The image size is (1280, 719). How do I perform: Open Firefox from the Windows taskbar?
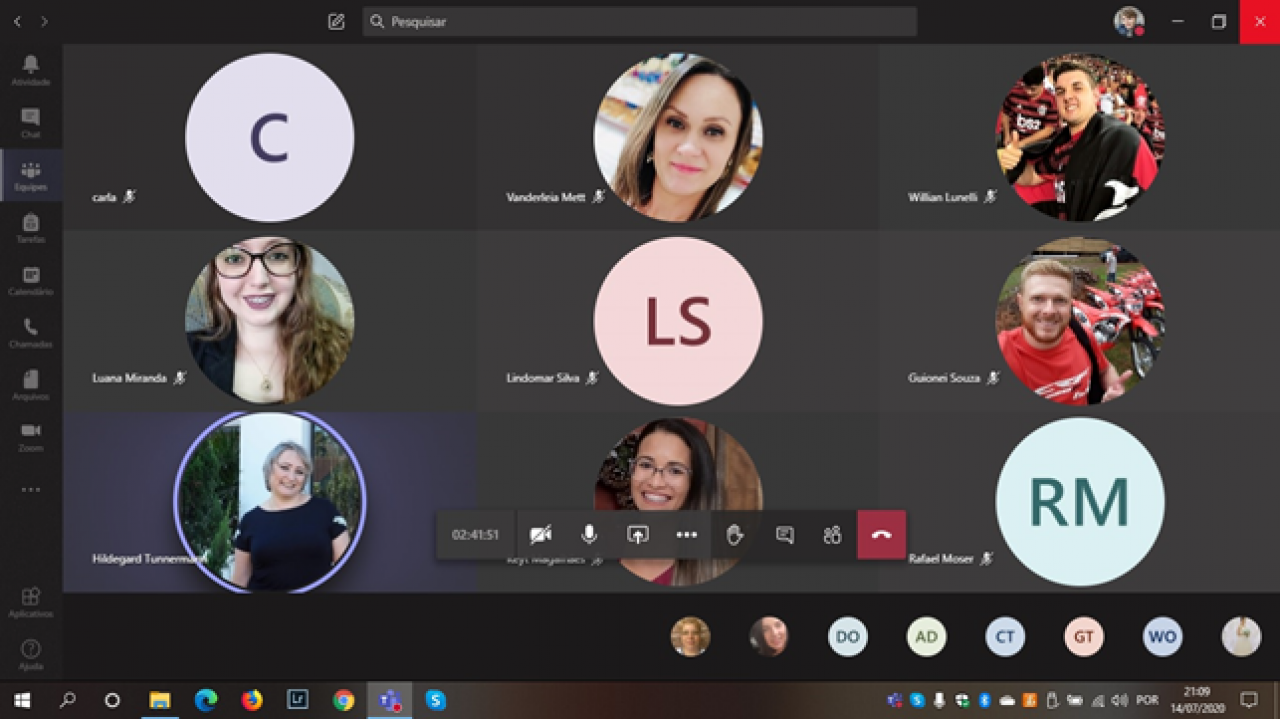click(x=252, y=700)
